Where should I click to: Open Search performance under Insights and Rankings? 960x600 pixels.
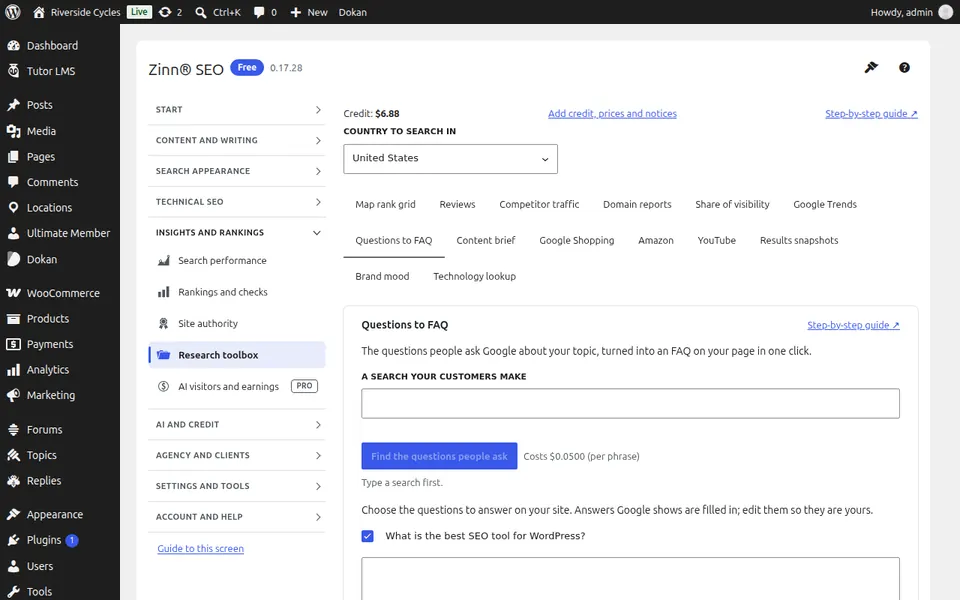(237, 261)
